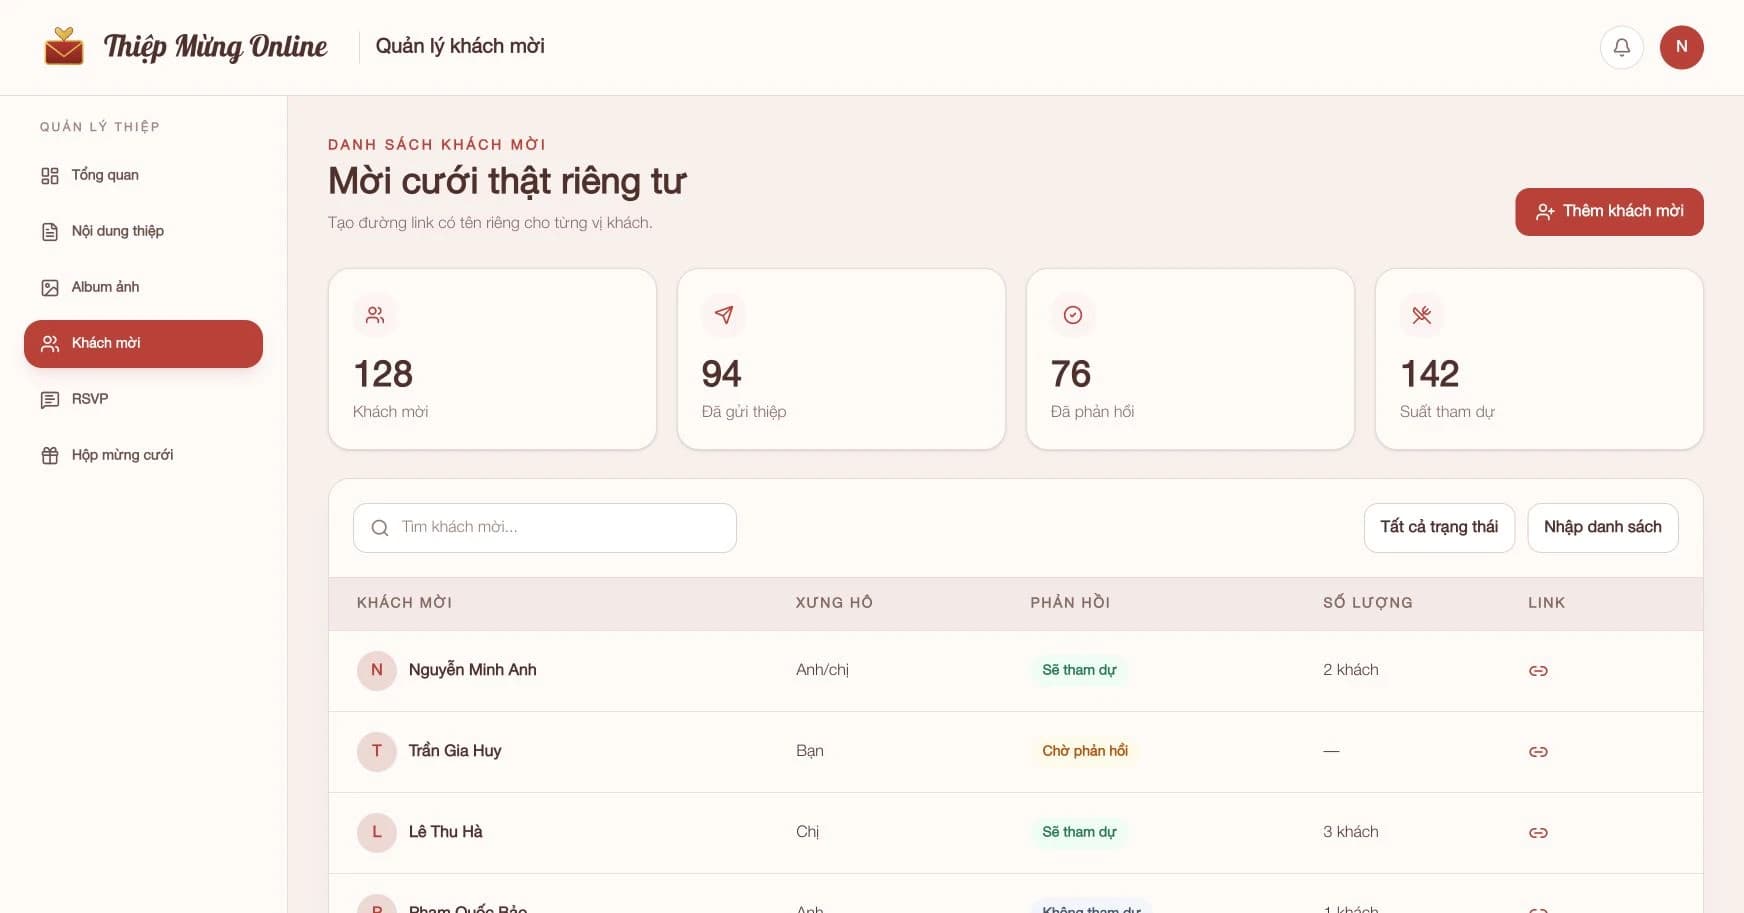Click the Quản lý khách mời header title
Screen dimensions: 1744x913
click(x=460, y=46)
